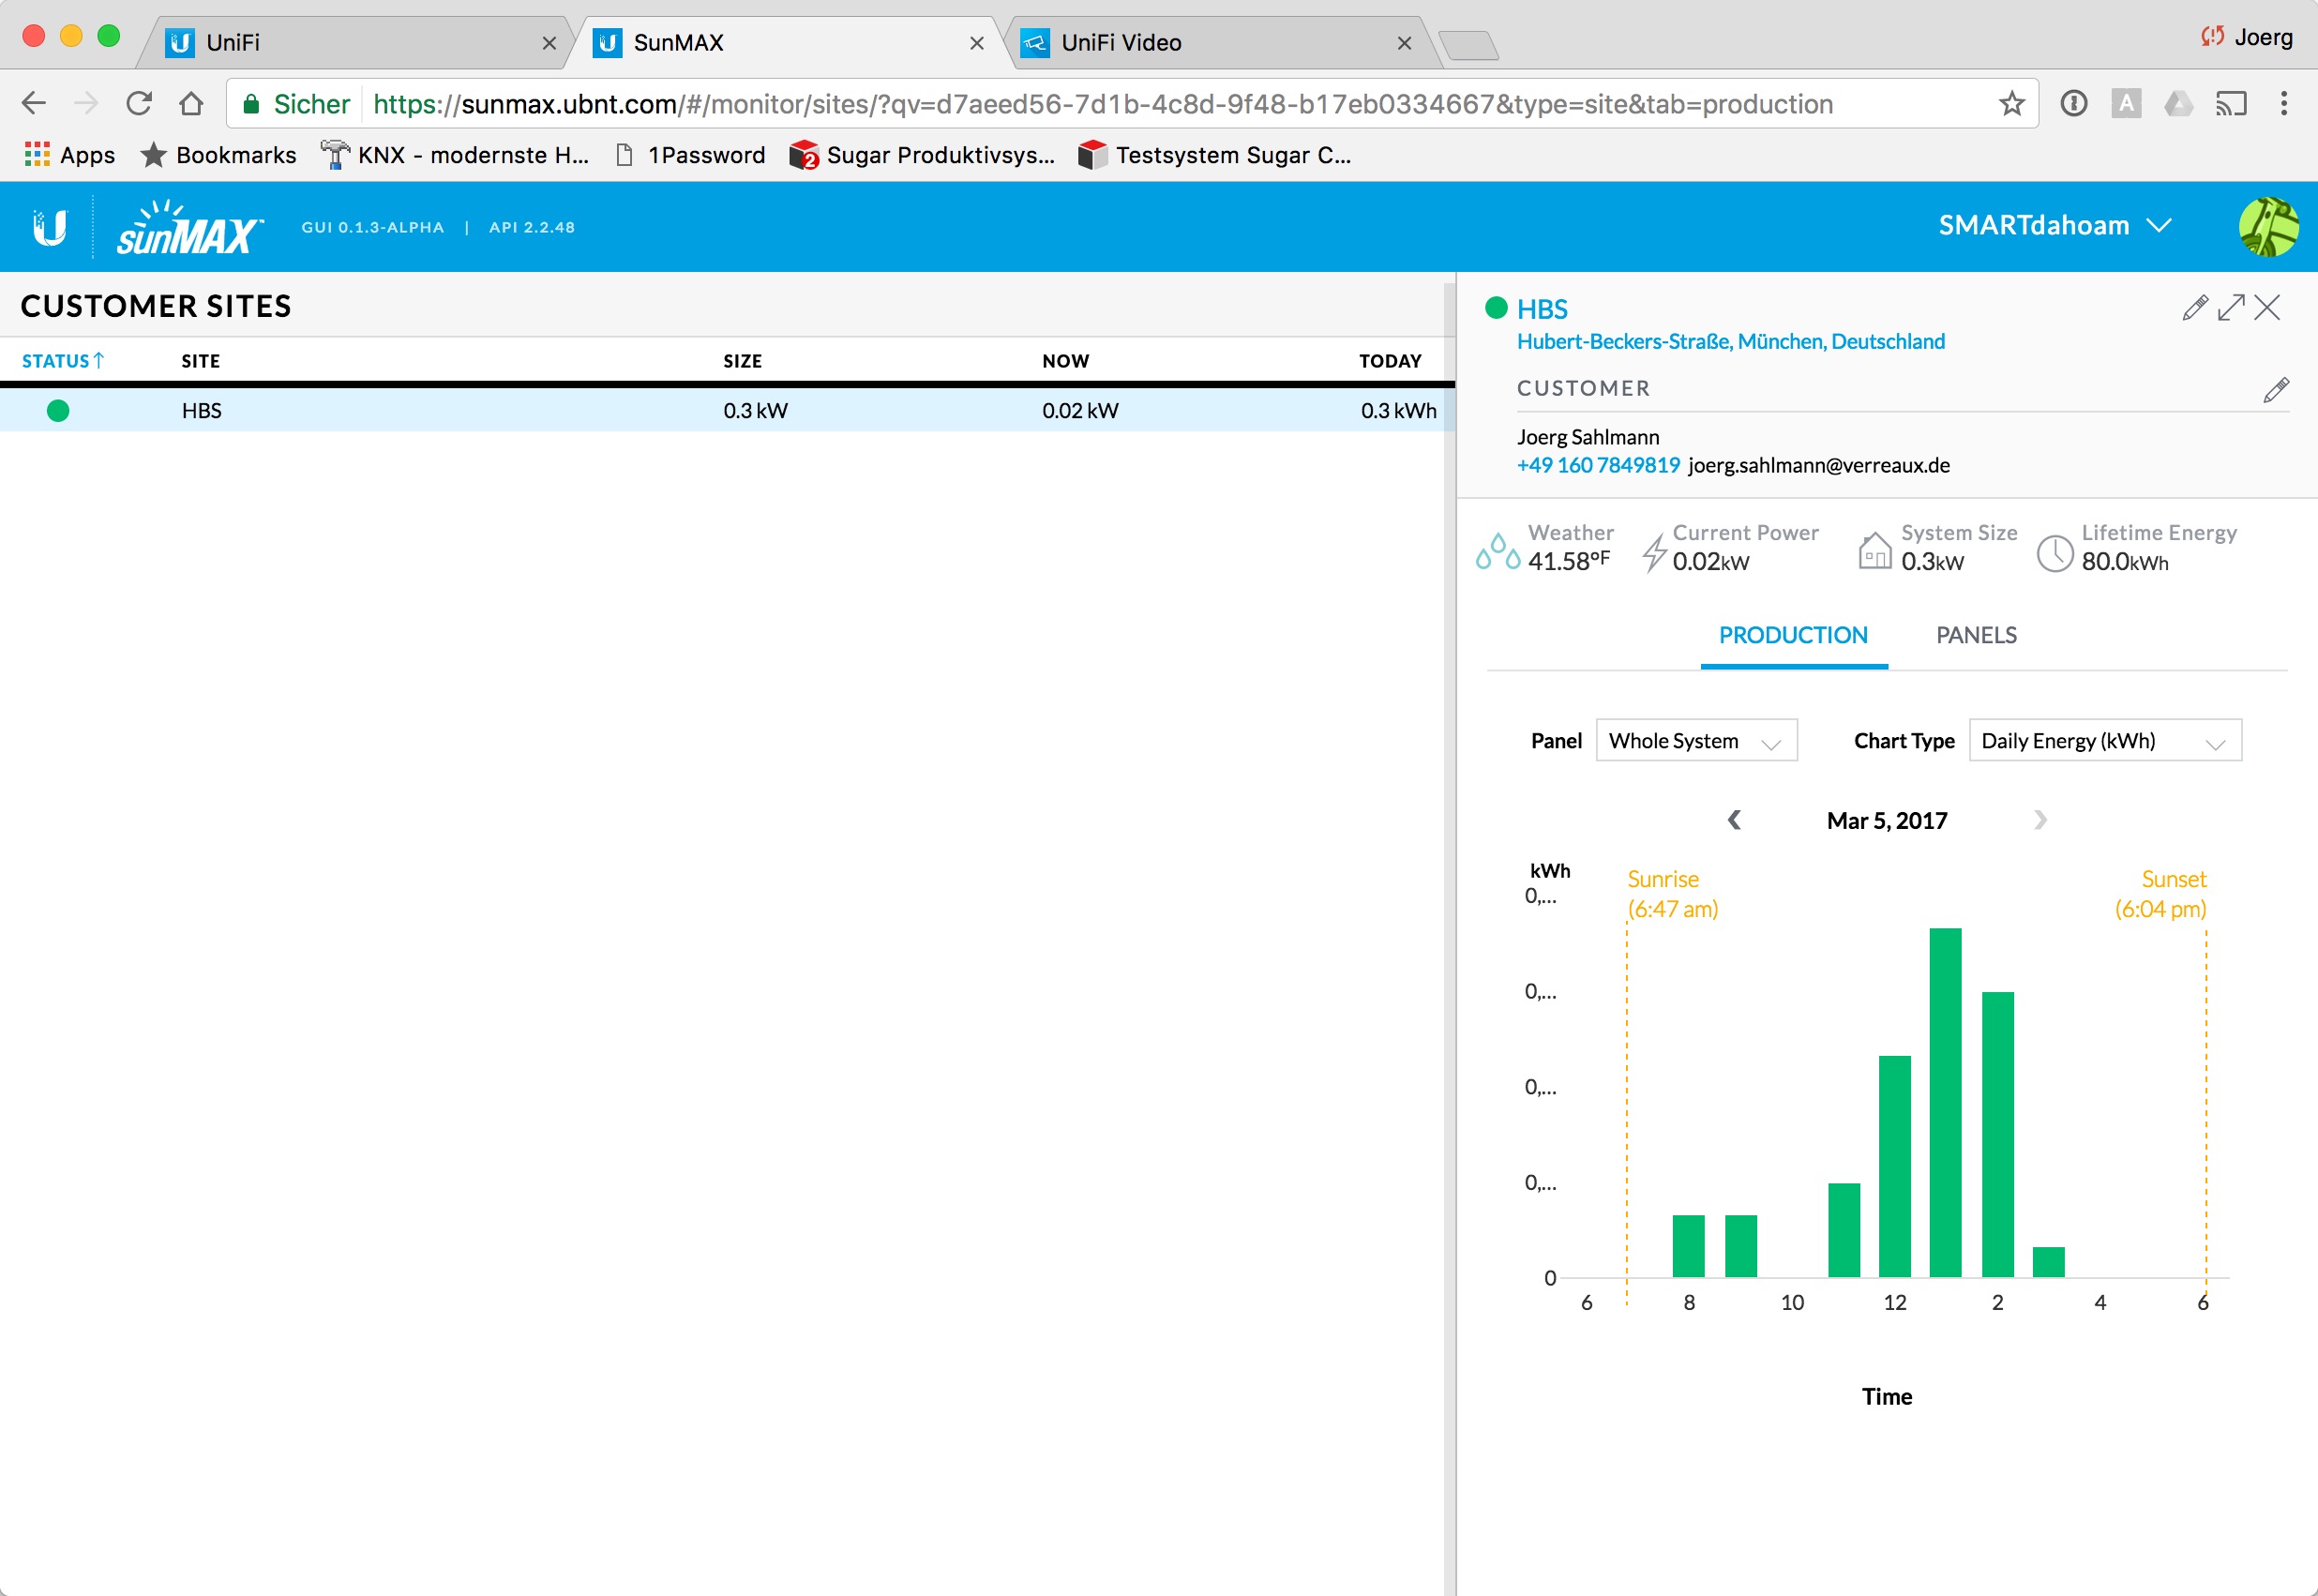Click the Current Power lightning icon

pos(1654,552)
